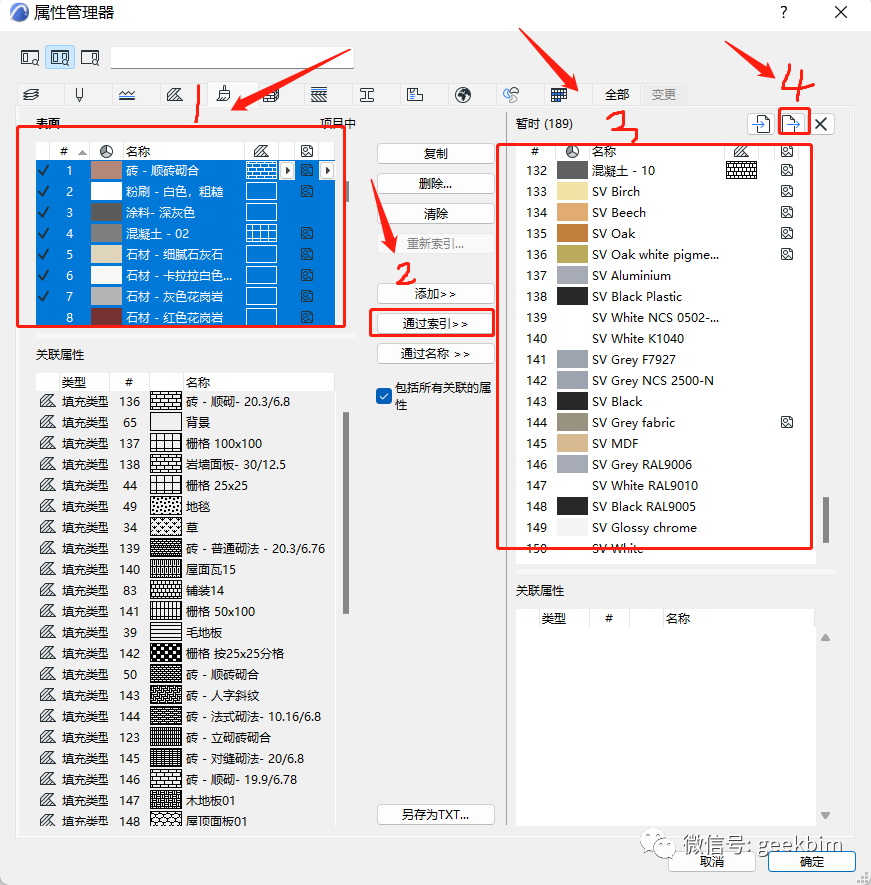Click the left linked attributes scrollbar
The height and width of the screenshot is (885, 871).
pyautogui.click(x=346, y=512)
